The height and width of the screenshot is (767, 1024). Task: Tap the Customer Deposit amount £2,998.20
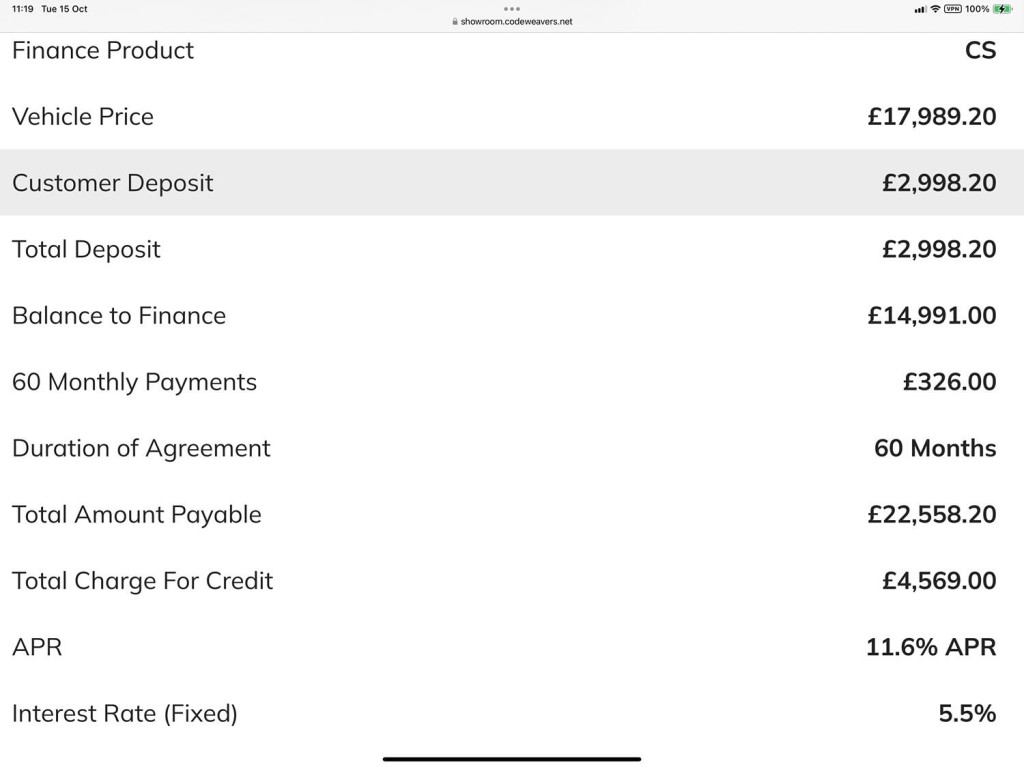(939, 183)
